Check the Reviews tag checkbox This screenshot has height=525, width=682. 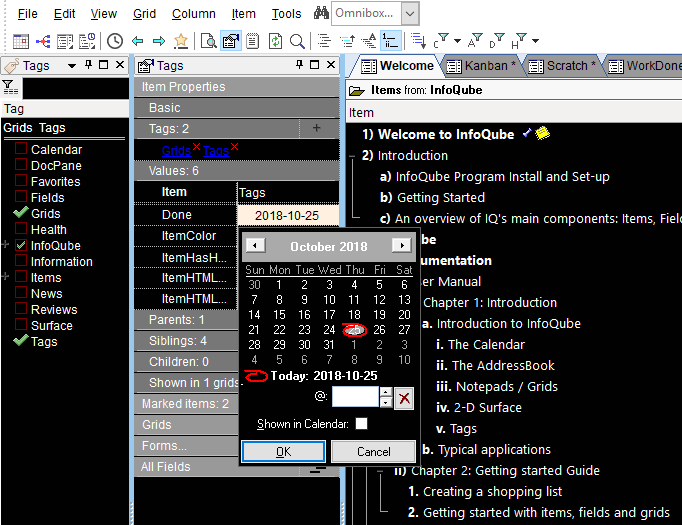21,309
